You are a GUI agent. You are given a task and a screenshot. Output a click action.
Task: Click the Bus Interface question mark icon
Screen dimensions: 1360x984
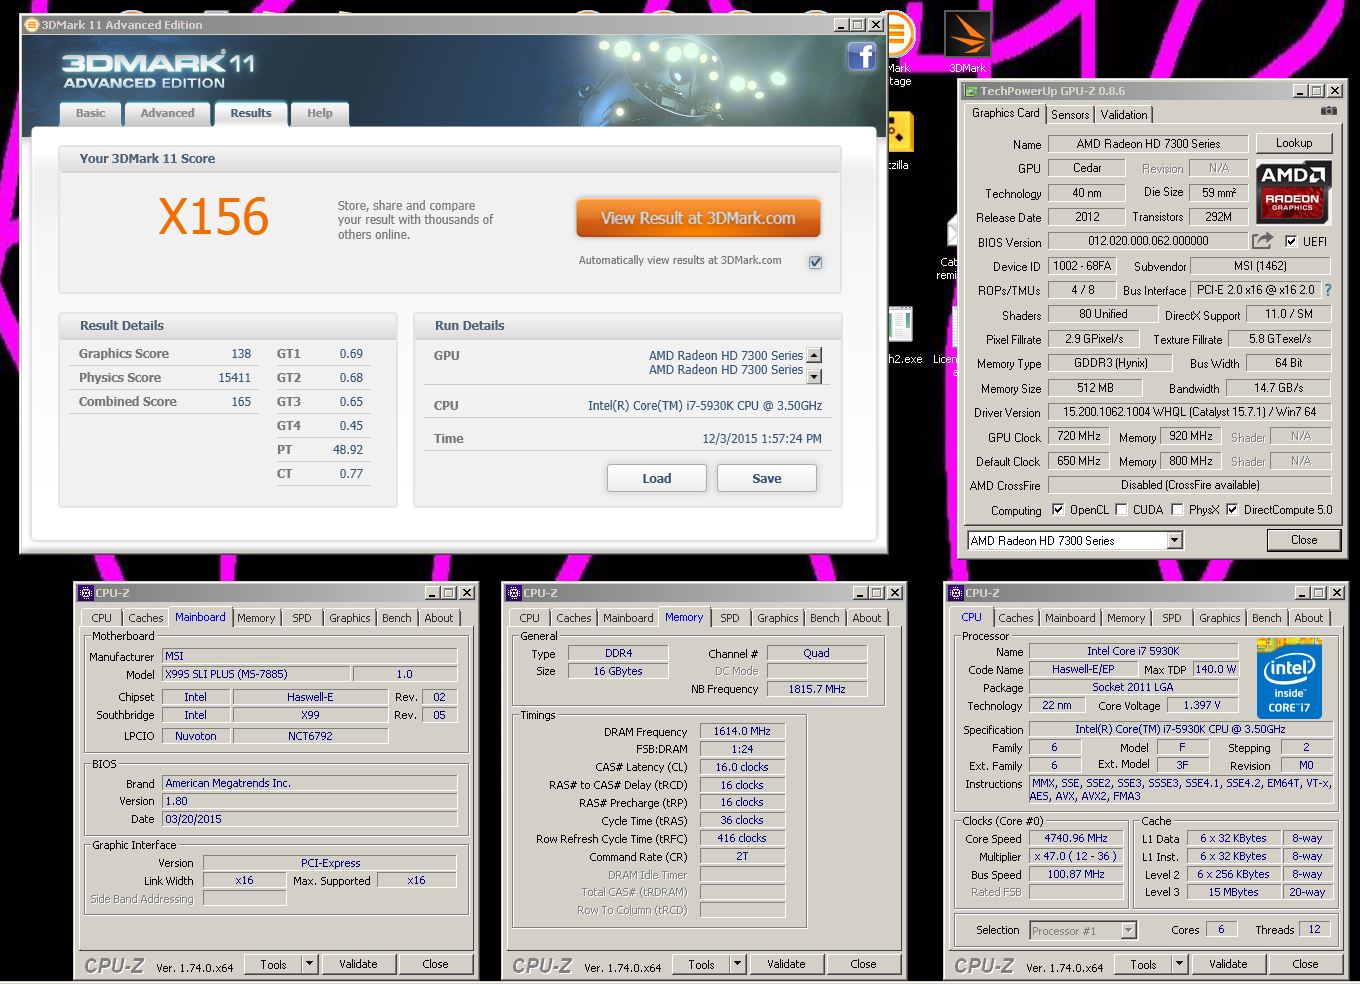click(1328, 290)
